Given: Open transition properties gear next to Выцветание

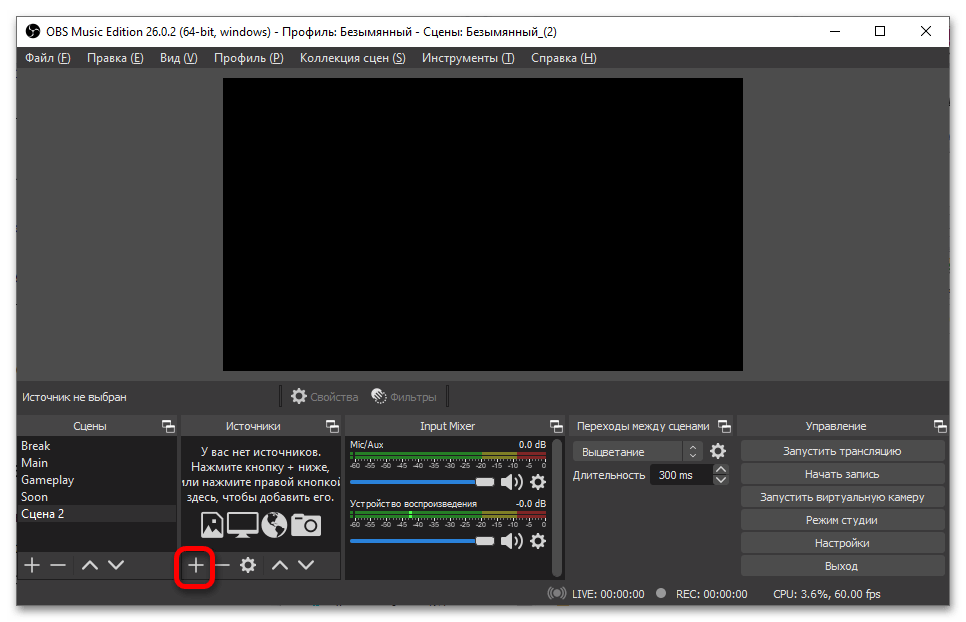Looking at the screenshot, I should coord(718,451).
